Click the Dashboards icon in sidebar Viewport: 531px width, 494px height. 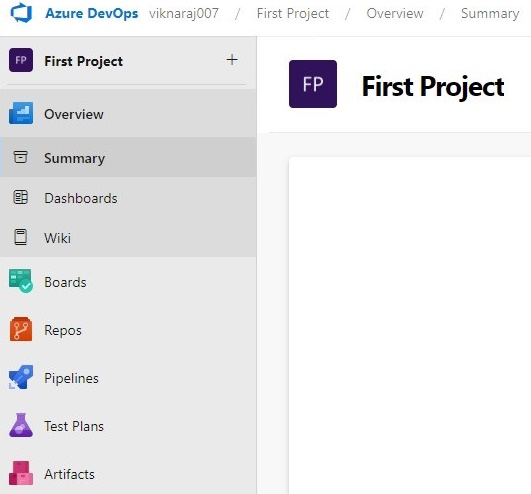tap(20, 197)
